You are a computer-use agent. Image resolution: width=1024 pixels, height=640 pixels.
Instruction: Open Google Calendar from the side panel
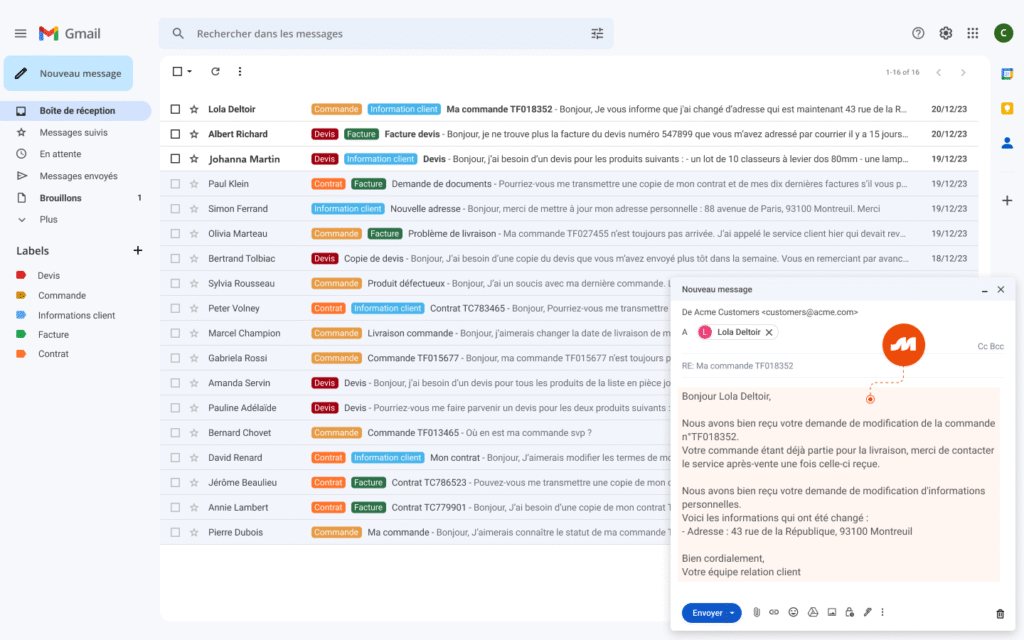tap(1007, 73)
